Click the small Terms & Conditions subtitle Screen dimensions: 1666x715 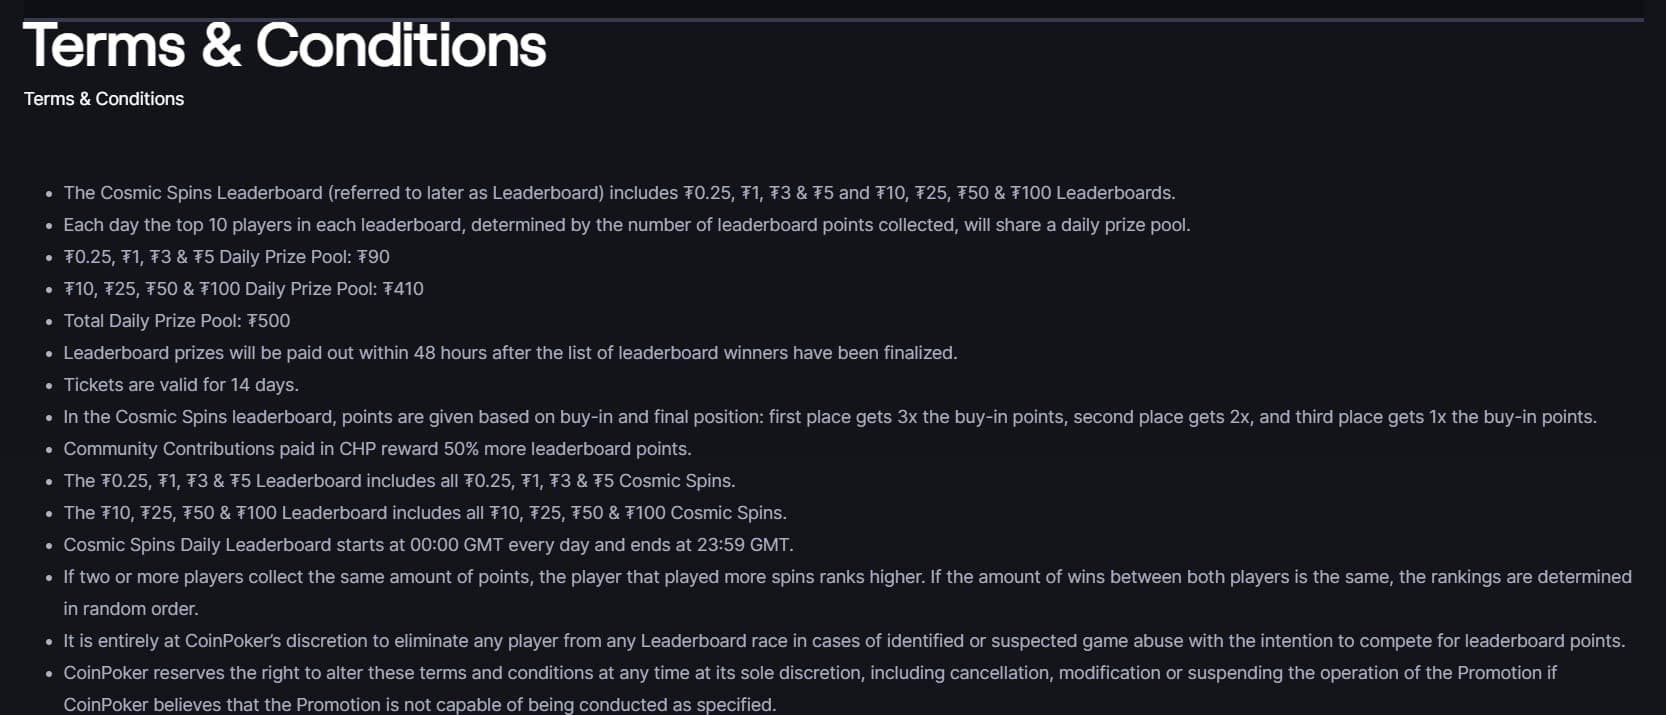[104, 99]
